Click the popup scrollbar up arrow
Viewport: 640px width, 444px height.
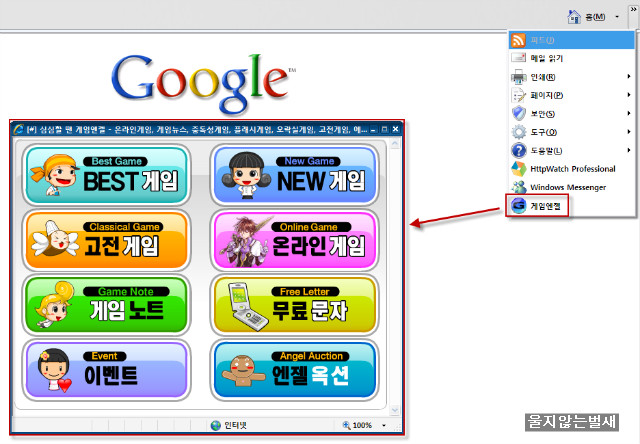pyautogui.click(x=395, y=144)
